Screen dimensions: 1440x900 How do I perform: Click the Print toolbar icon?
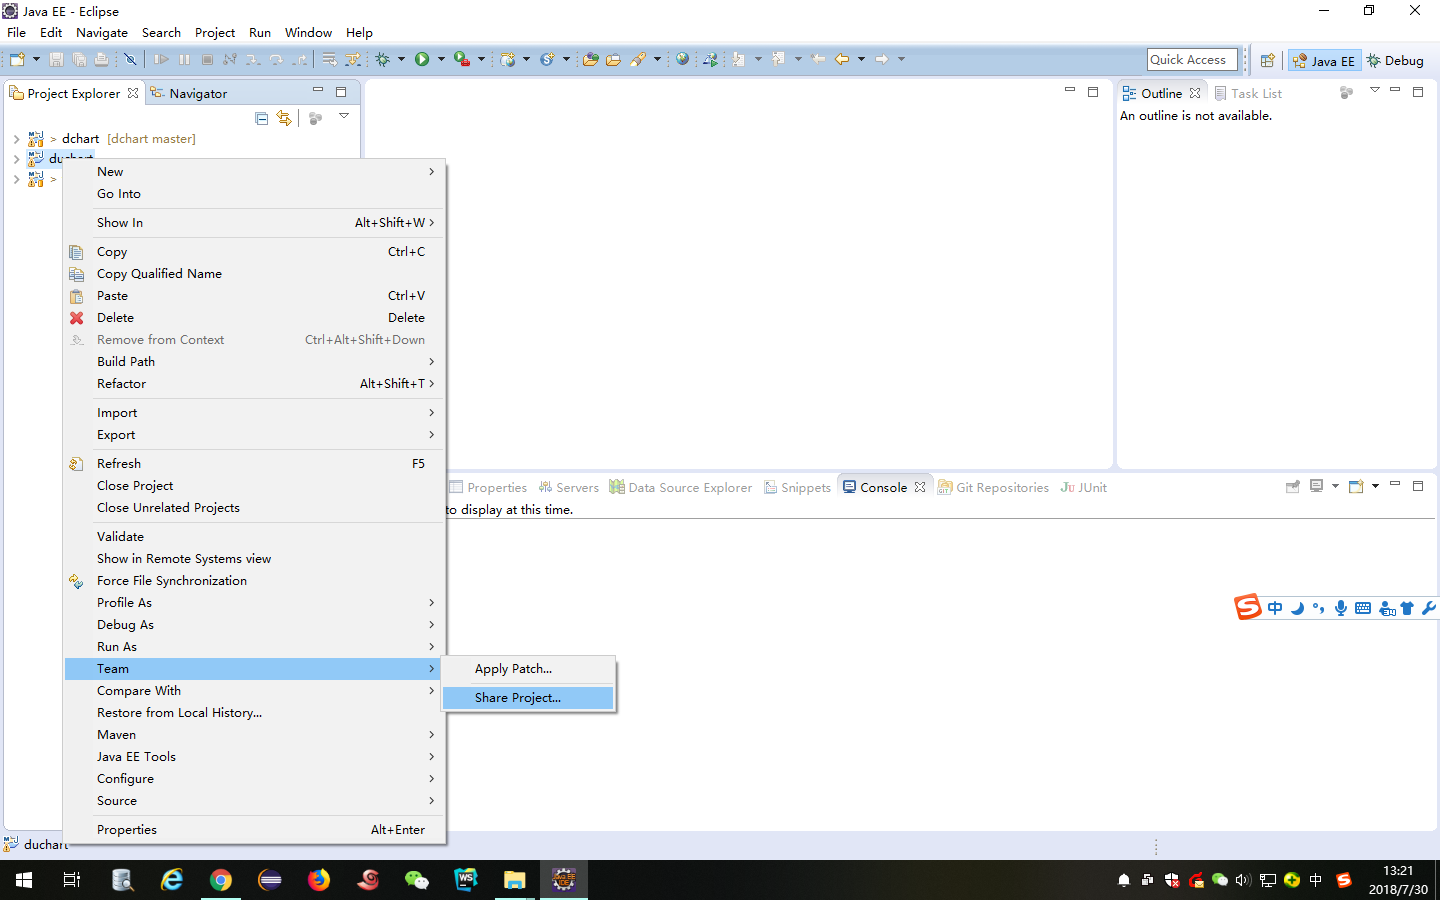pyautogui.click(x=101, y=59)
